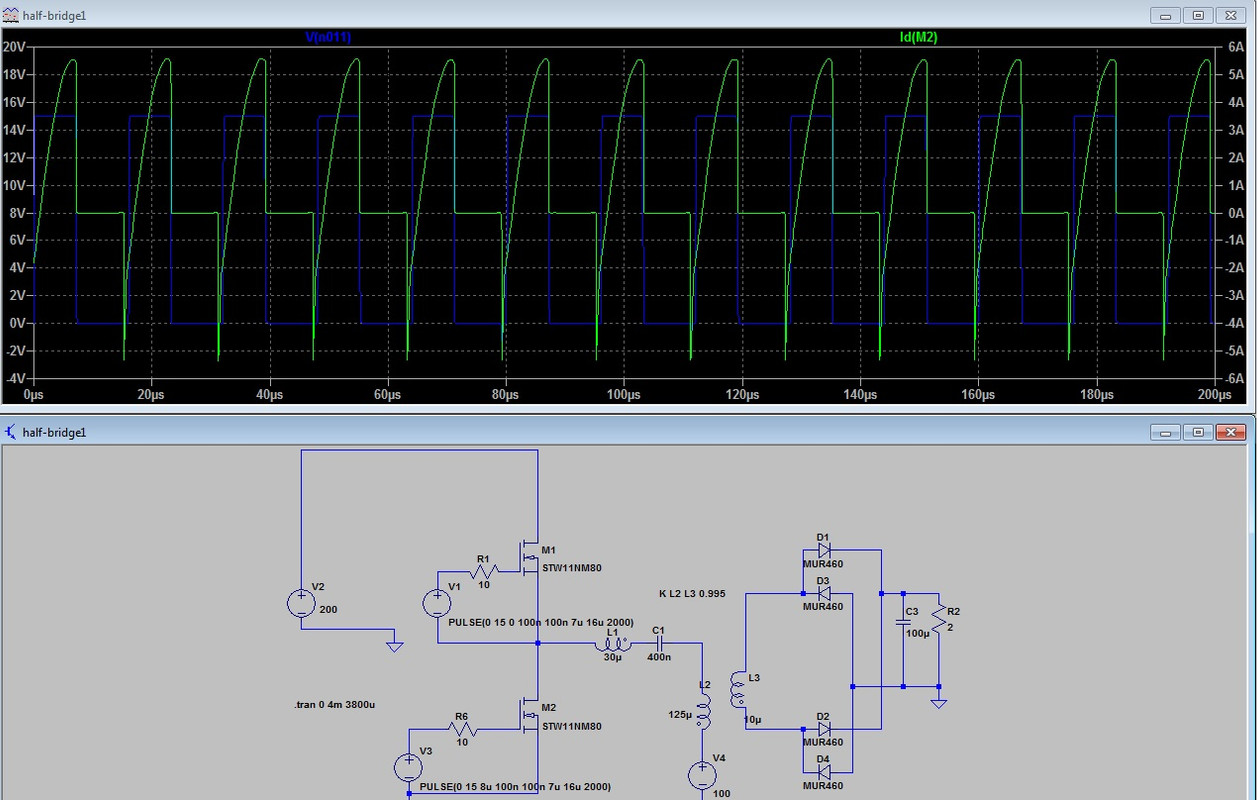Click the 6A right axis label
Image resolution: width=1257 pixels, height=800 pixels.
pyautogui.click(x=1236, y=47)
